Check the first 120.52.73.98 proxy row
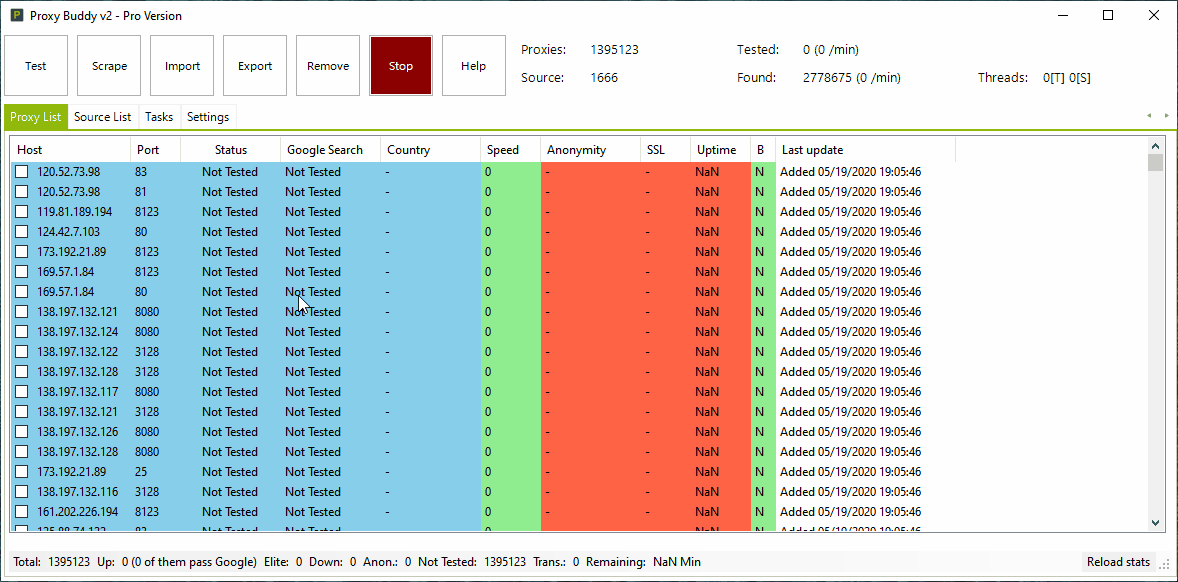Screen dimensions: 1178x582 pyautogui.click(x=21, y=171)
